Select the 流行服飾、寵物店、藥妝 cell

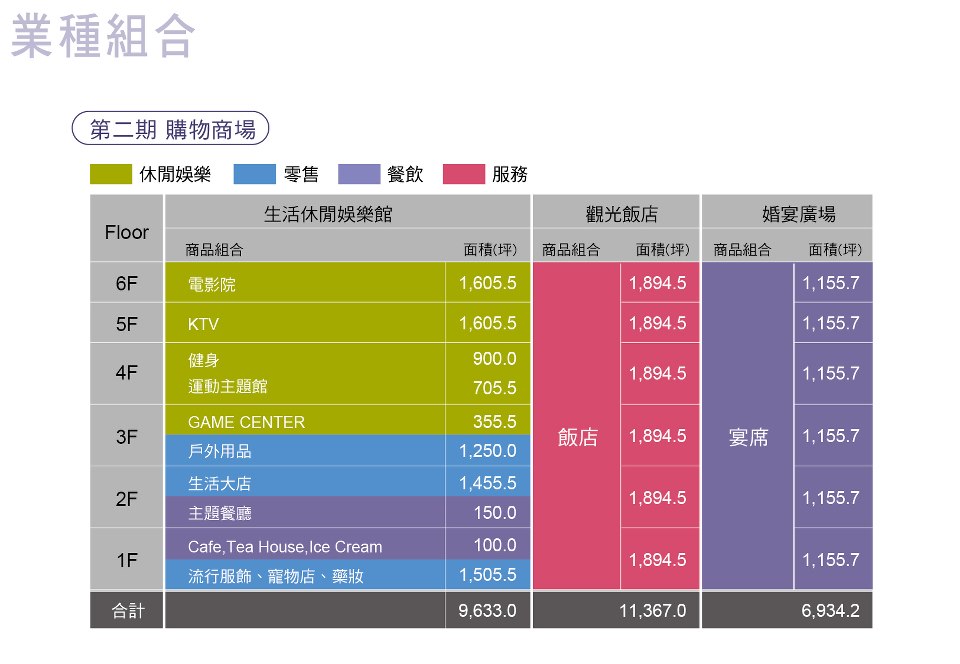click(305, 575)
